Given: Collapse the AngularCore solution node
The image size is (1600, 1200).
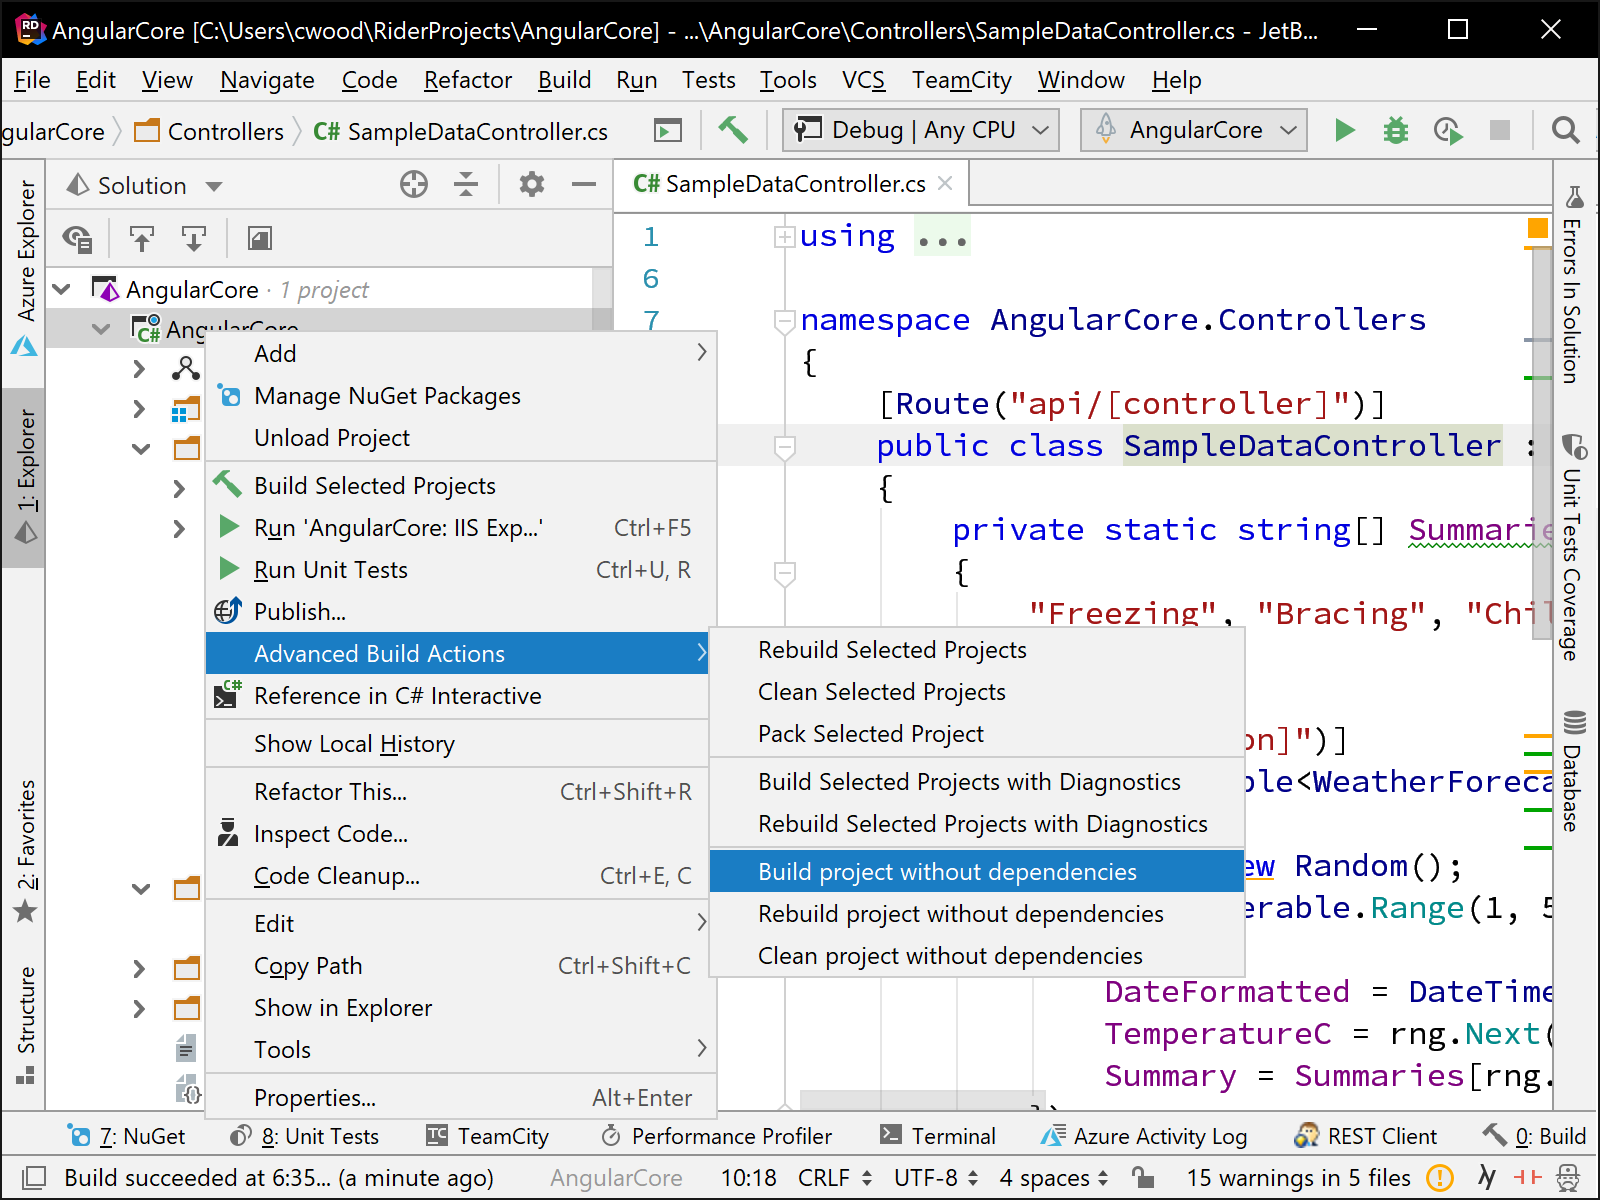Looking at the screenshot, I should point(62,290).
